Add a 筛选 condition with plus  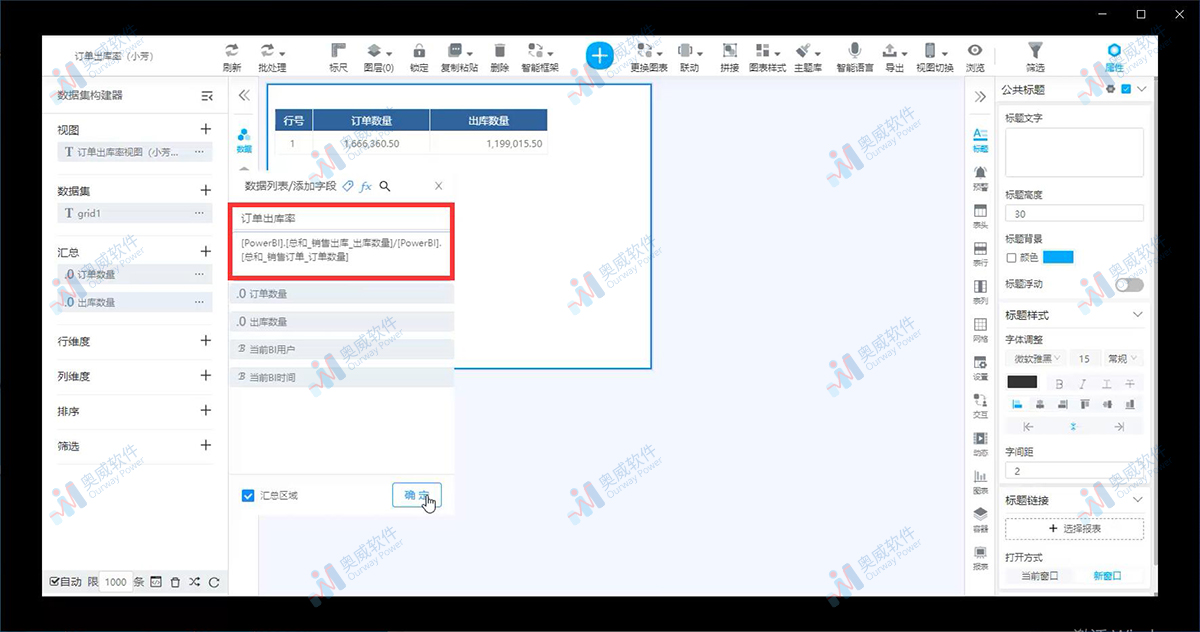click(x=206, y=445)
